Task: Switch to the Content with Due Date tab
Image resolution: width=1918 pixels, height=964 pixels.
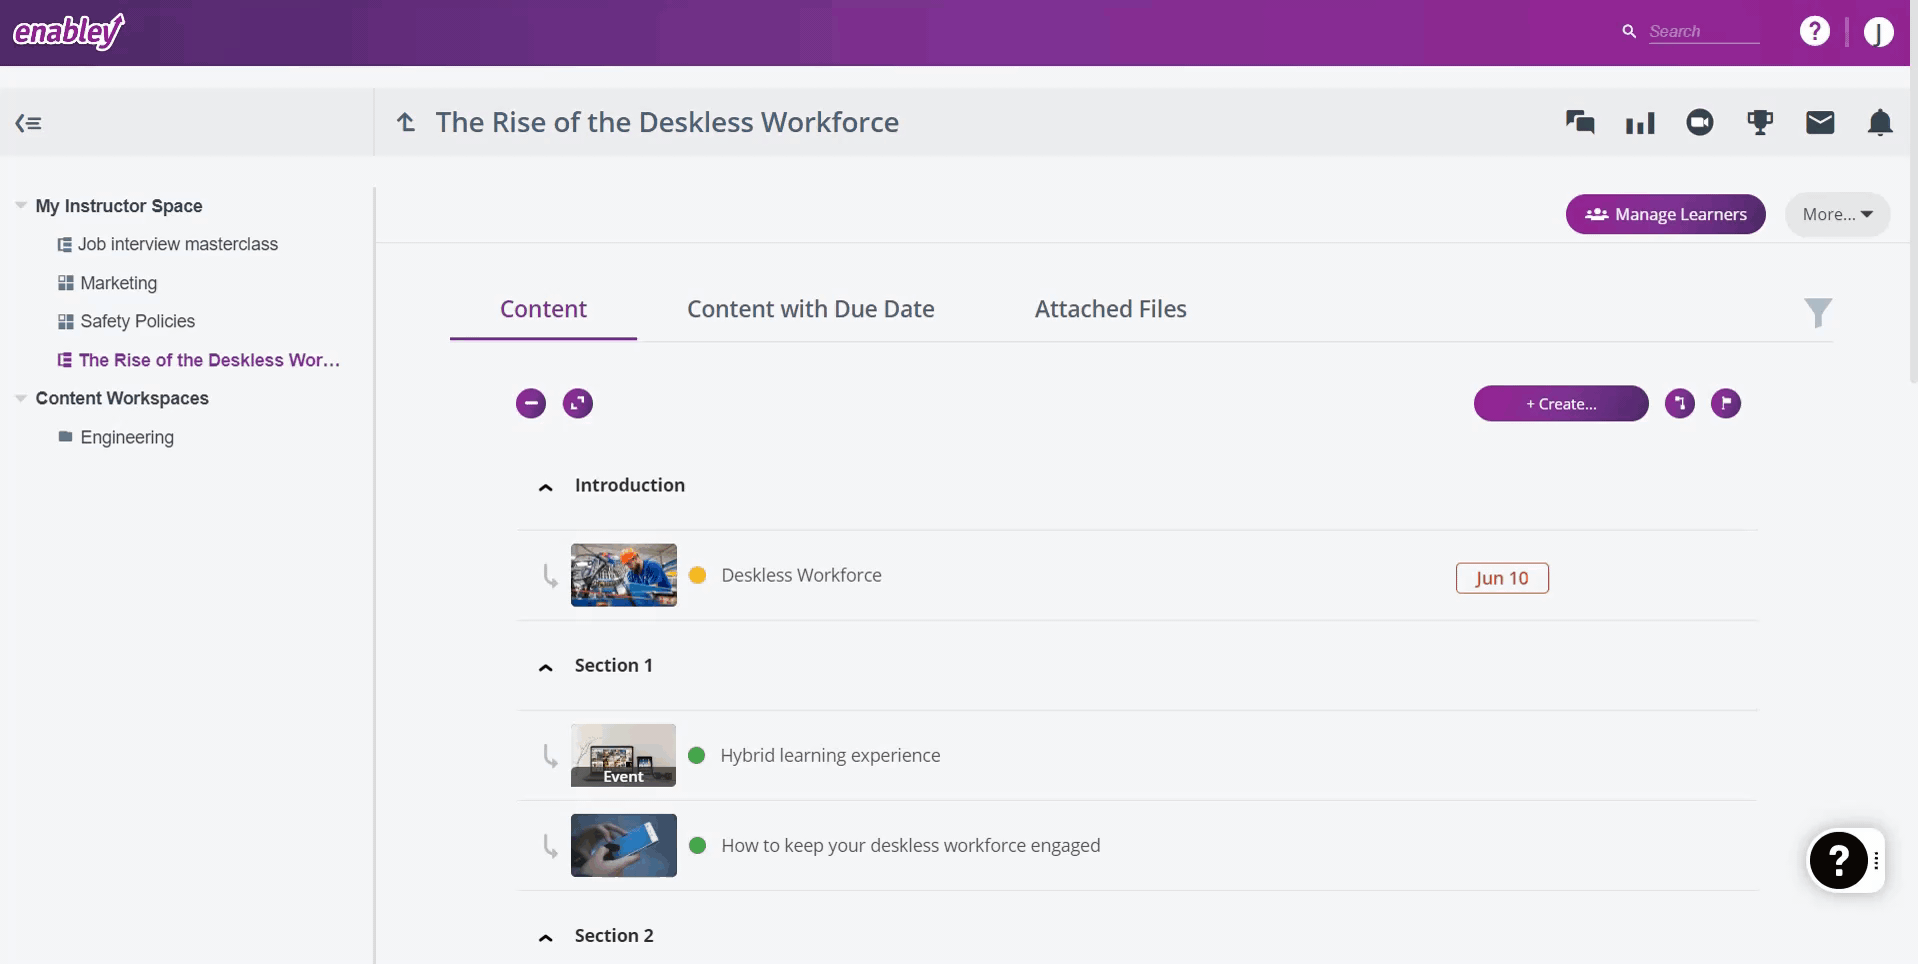Action: (810, 309)
